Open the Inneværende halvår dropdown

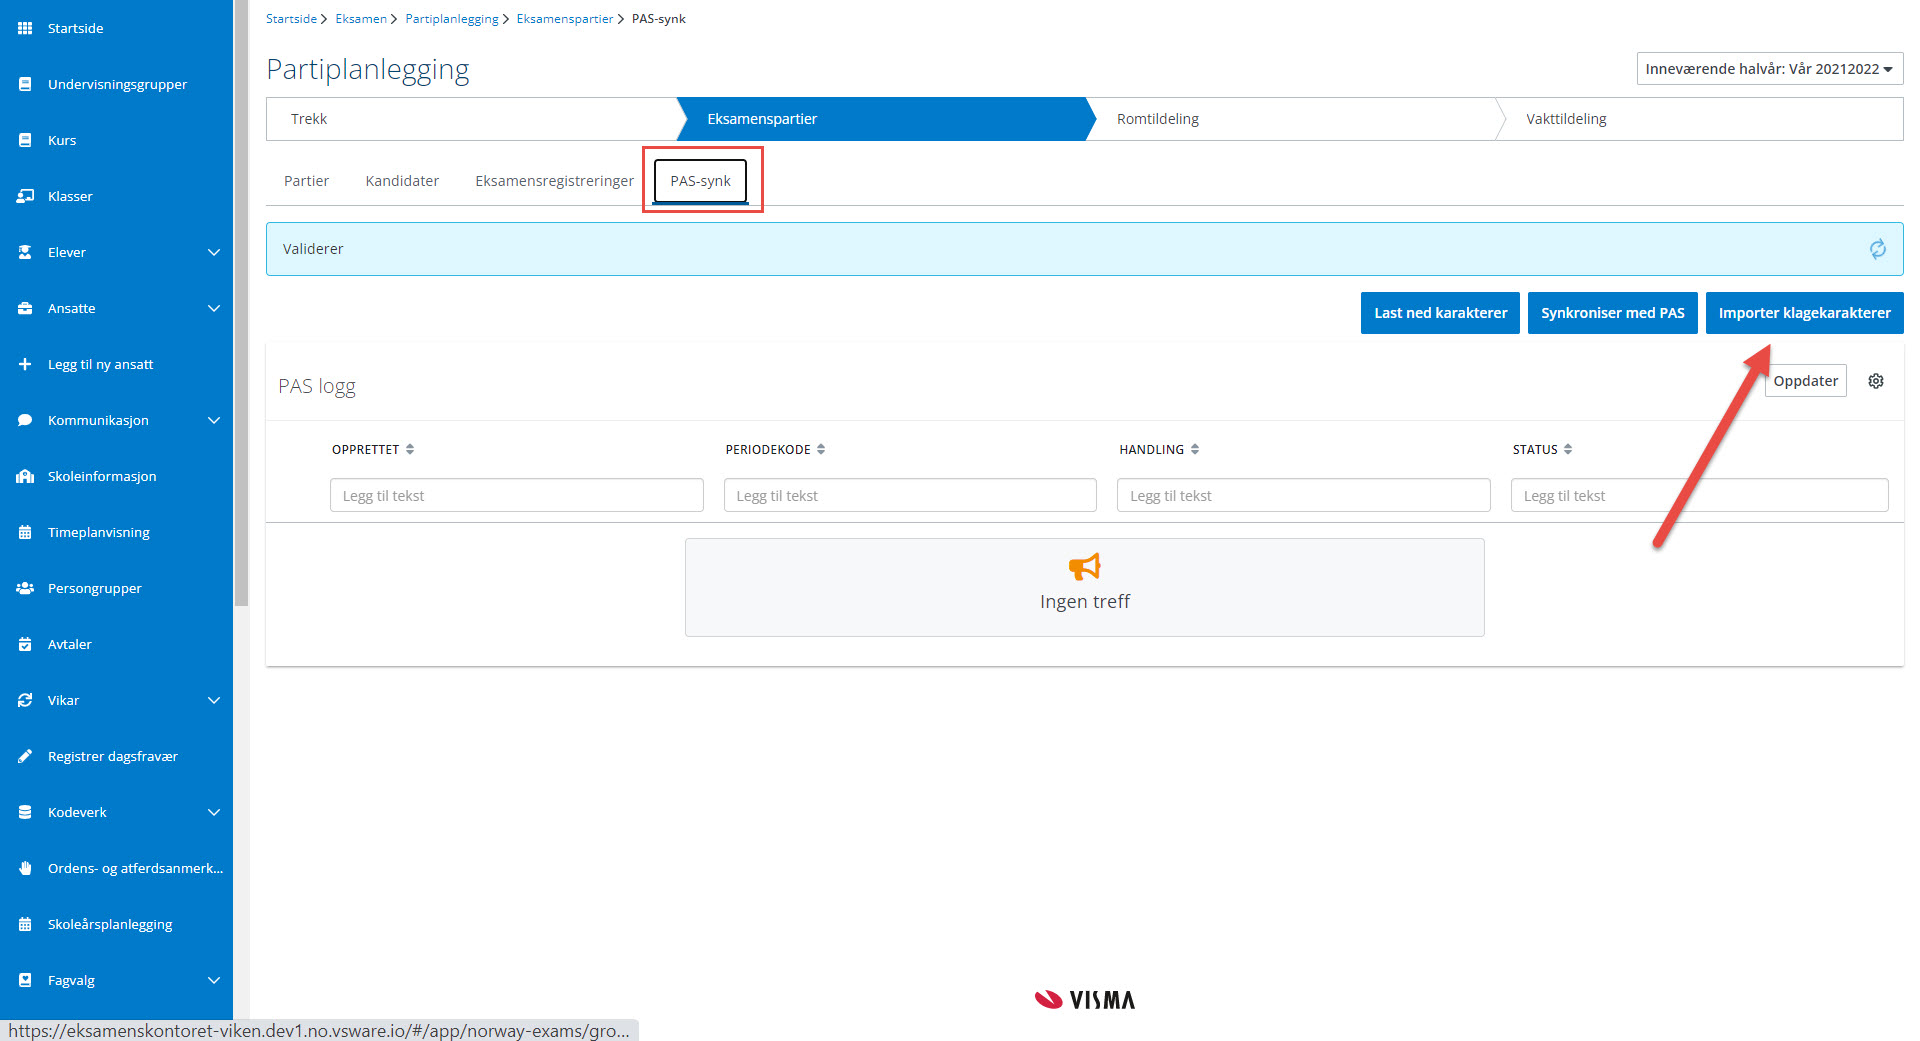tap(1769, 69)
